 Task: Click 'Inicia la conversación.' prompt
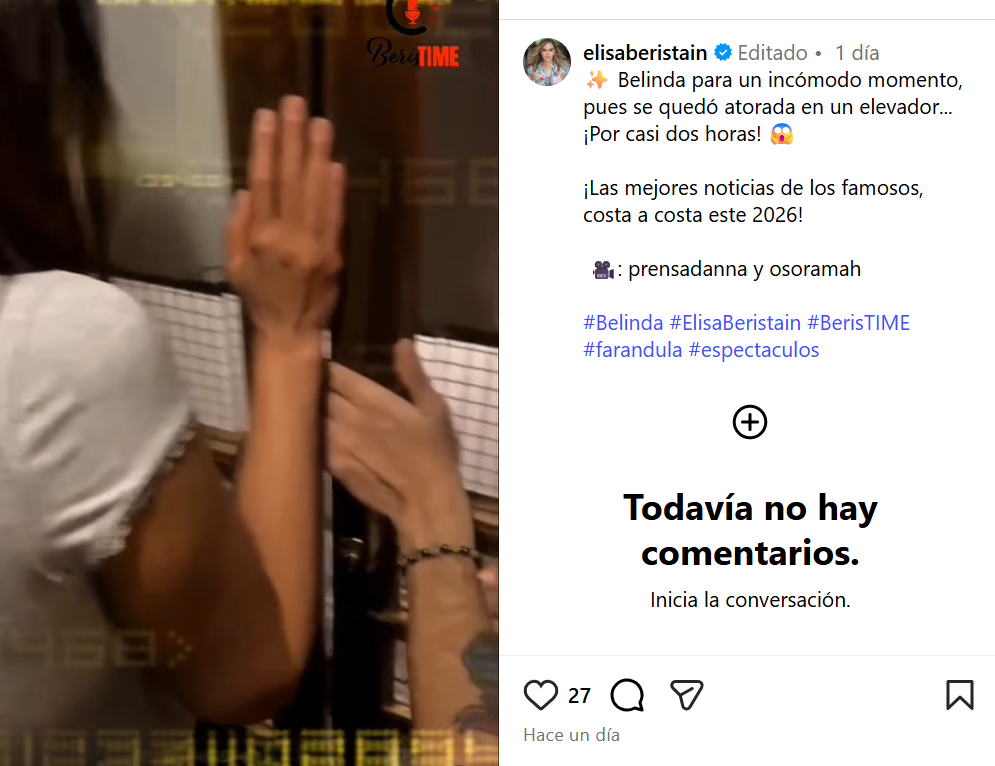750,600
